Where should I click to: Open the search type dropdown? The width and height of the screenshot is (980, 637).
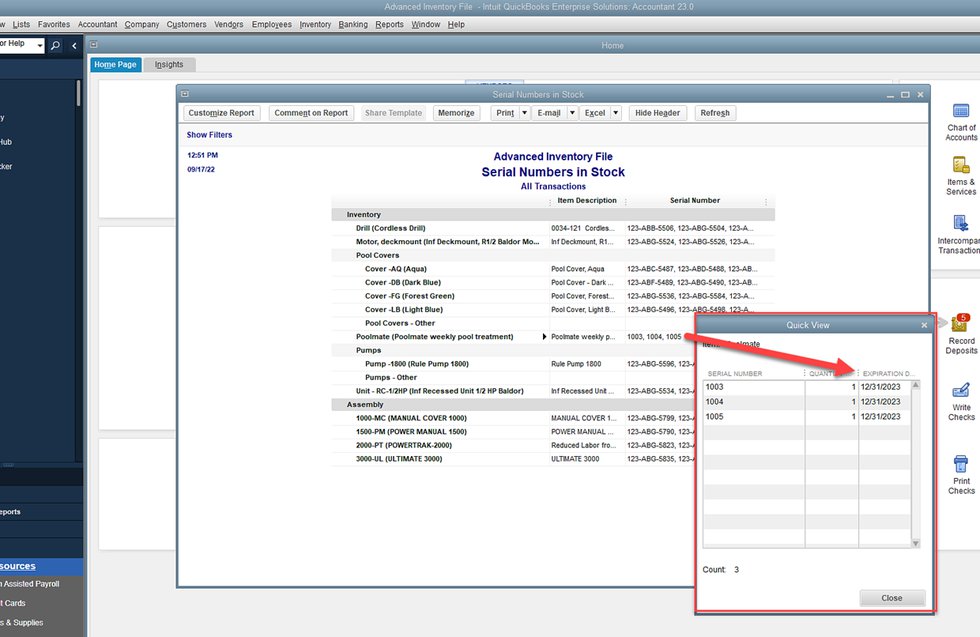40,46
